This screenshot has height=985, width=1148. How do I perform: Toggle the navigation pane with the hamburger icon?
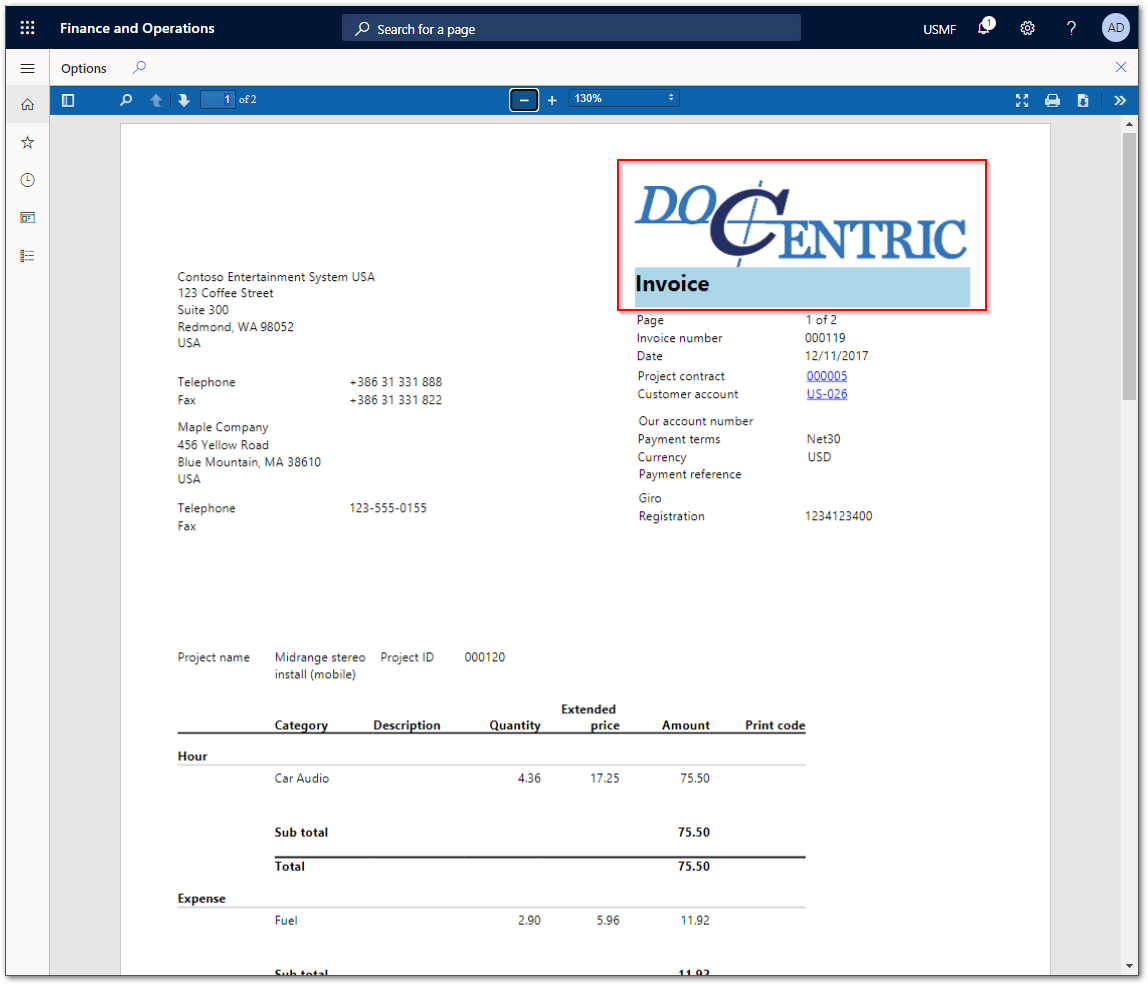click(x=27, y=68)
